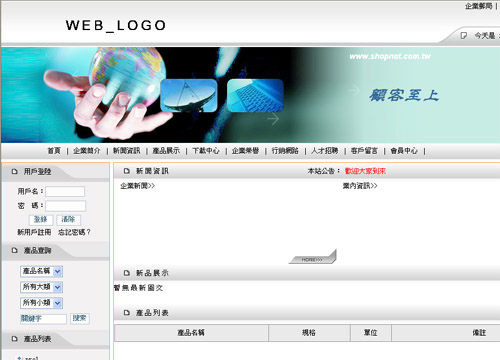Click the 備註 table column header
Screen dimensions: 500x360
[479, 333]
